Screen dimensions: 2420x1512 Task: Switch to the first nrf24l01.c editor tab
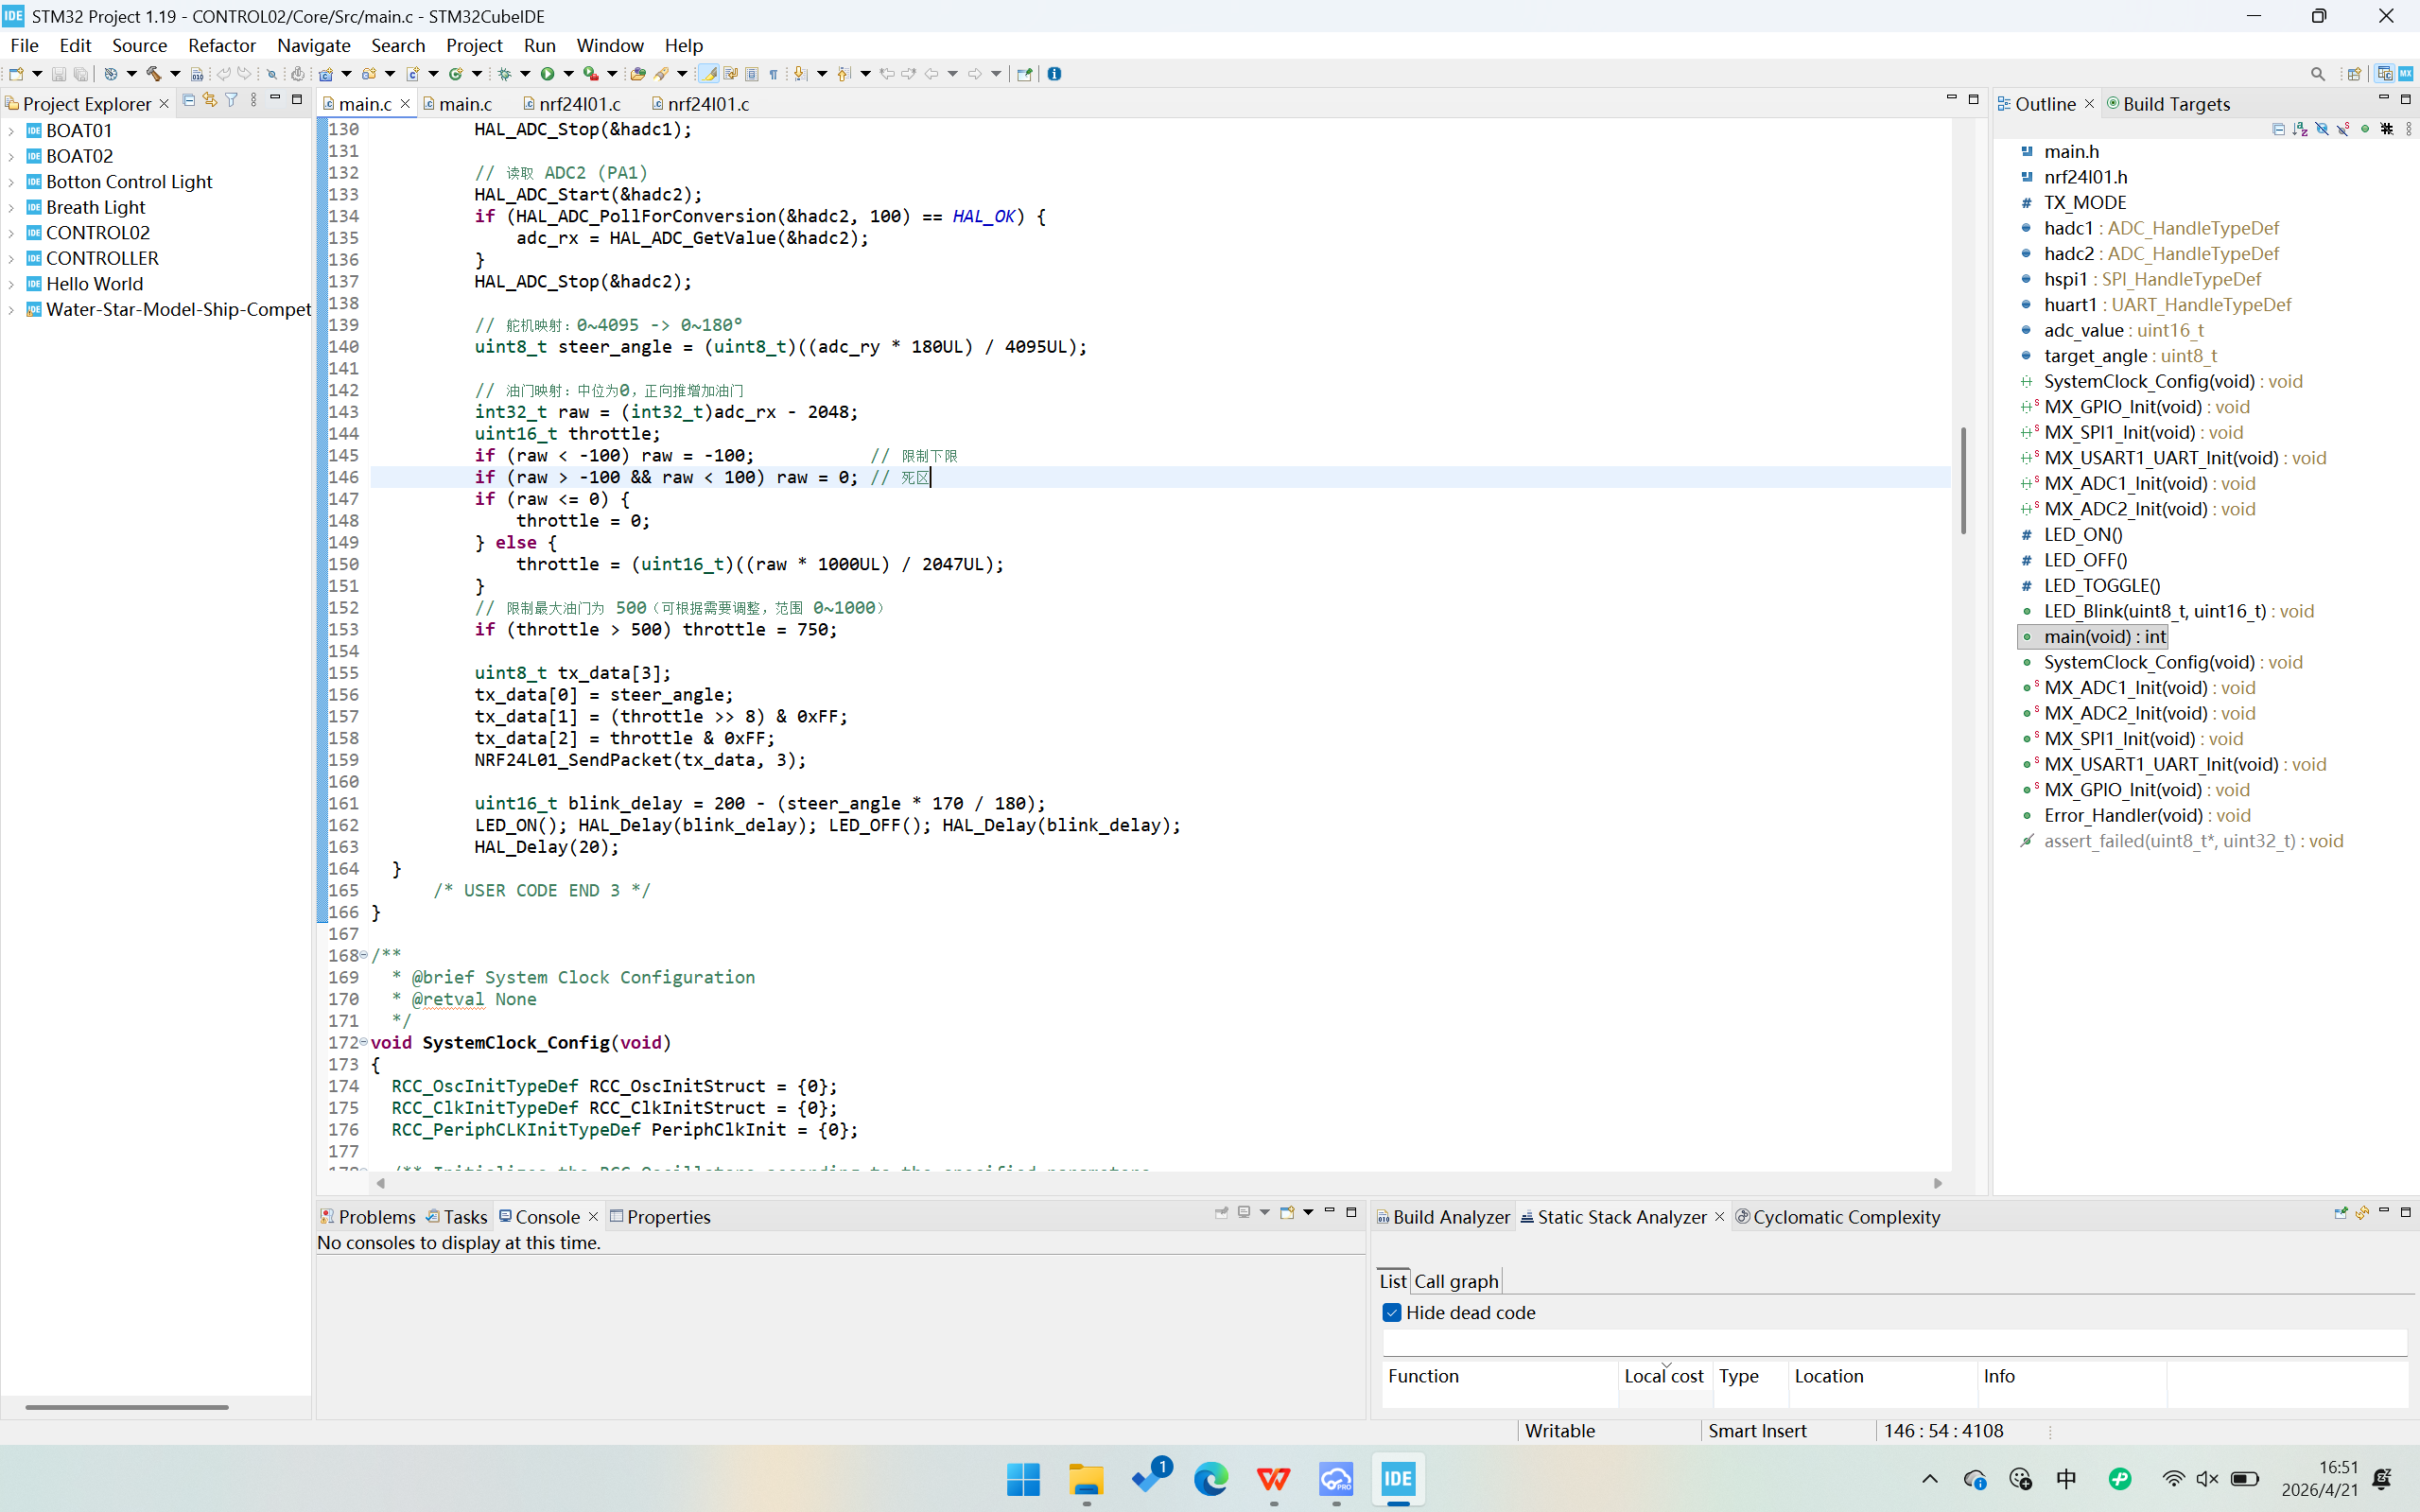[572, 104]
